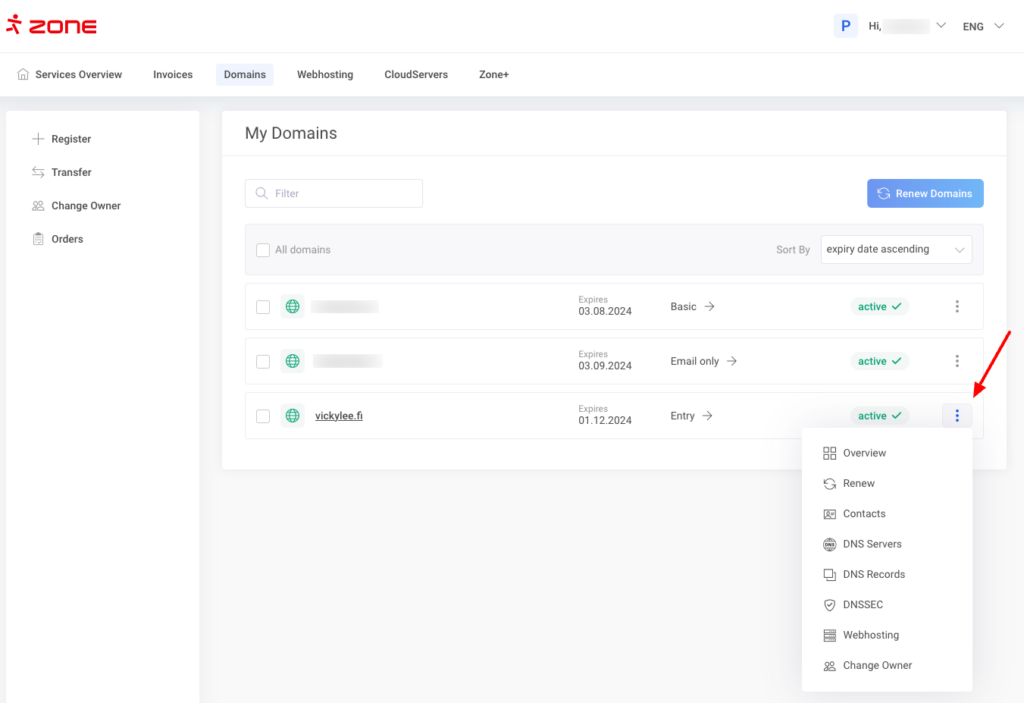
Task: Expand the Sort By expiry date dropdown
Action: (896, 249)
